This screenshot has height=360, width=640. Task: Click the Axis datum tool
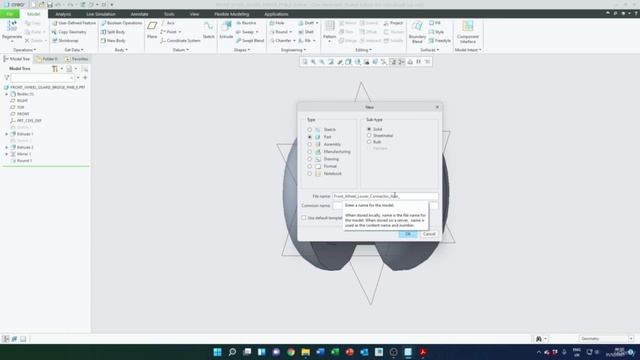tap(167, 23)
